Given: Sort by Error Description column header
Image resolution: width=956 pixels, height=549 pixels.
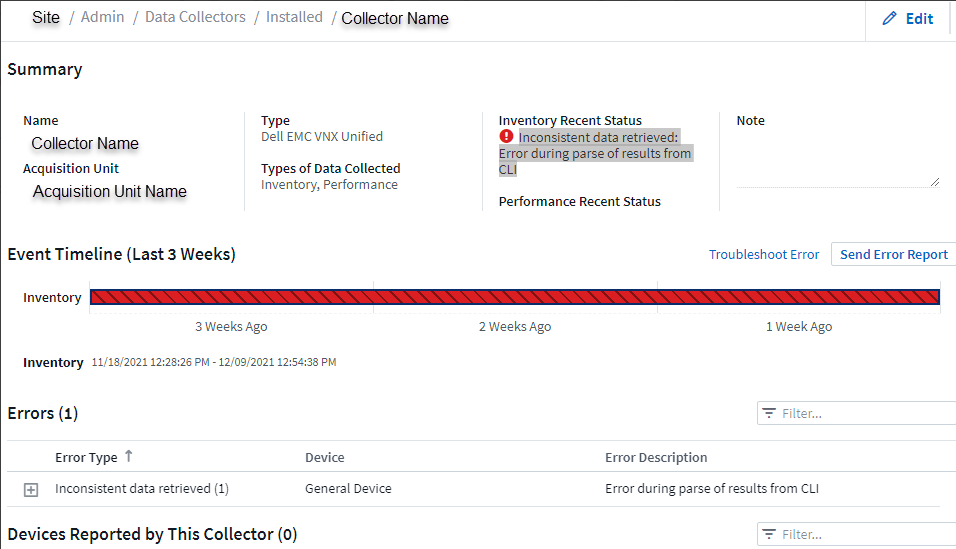Looking at the screenshot, I should pos(656,457).
